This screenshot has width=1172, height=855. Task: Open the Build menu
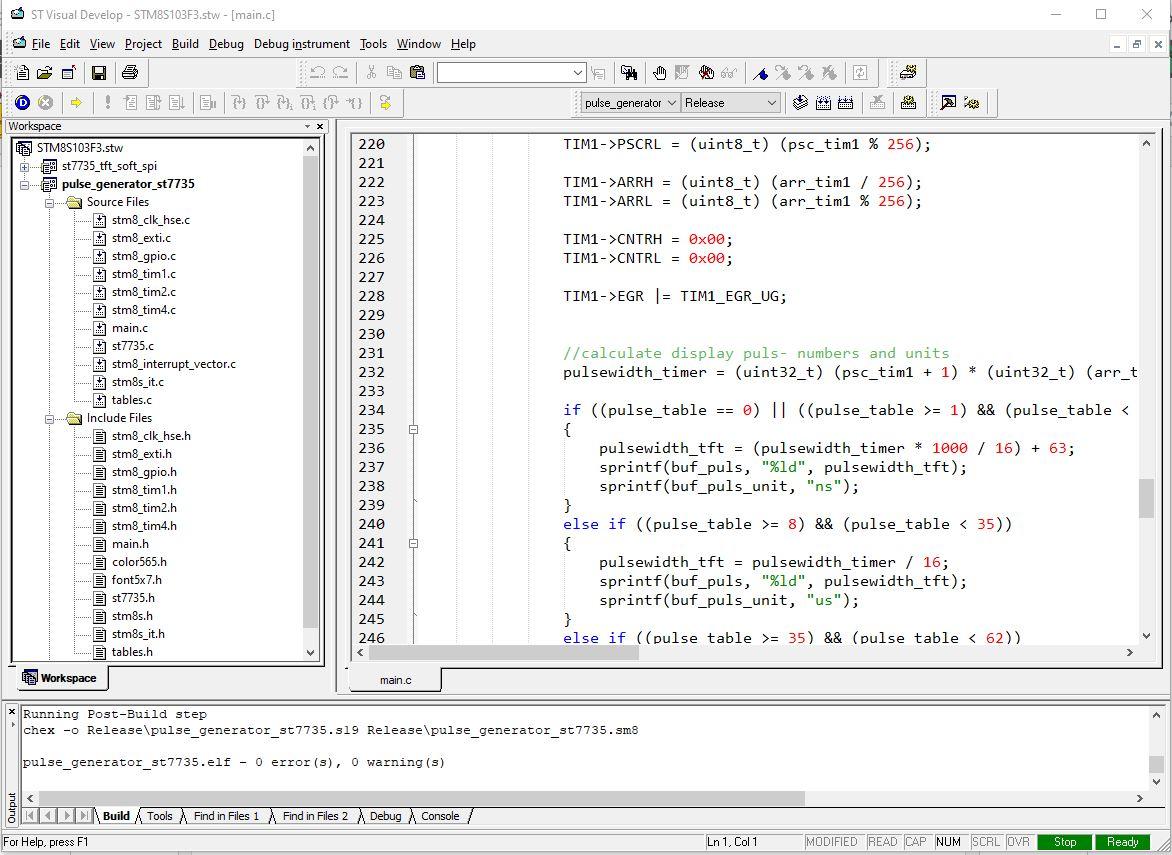pyautogui.click(x=185, y=44)
